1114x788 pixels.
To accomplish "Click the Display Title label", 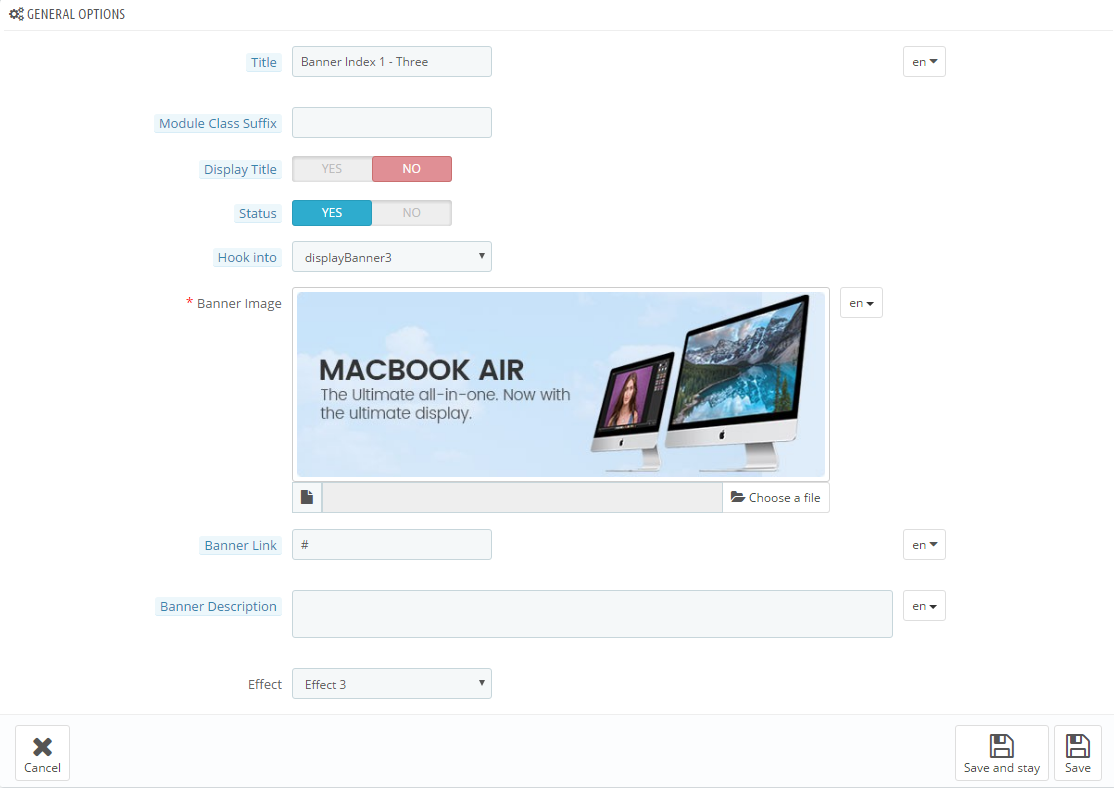I will tap(240, 170).
